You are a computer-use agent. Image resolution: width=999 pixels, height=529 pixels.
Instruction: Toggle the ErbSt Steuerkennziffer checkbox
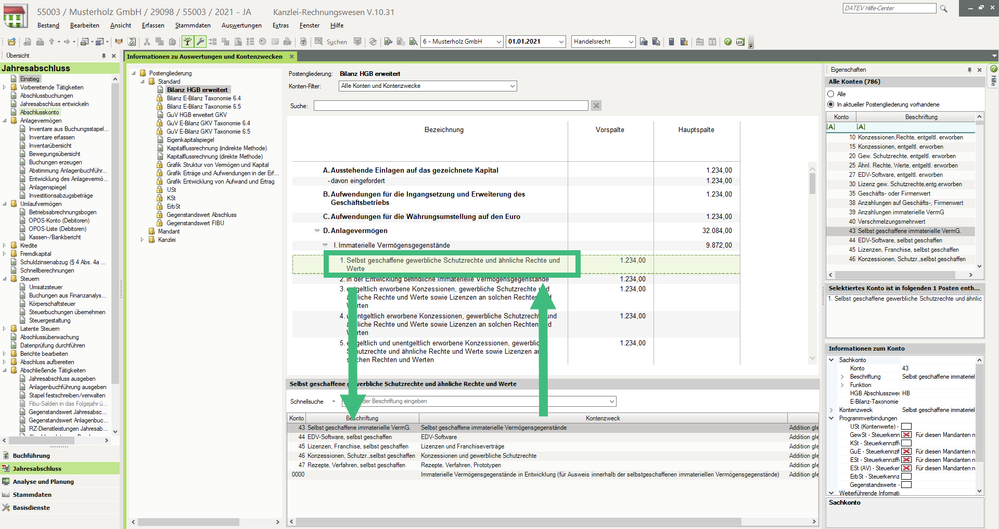tap(906, 476)
